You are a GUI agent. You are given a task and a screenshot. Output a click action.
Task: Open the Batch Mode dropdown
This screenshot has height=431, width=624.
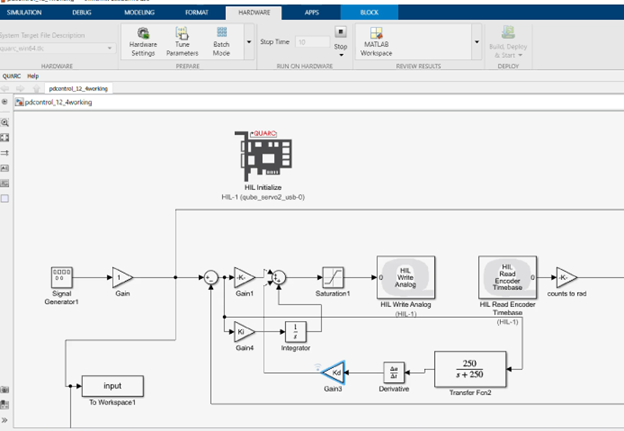222,42
